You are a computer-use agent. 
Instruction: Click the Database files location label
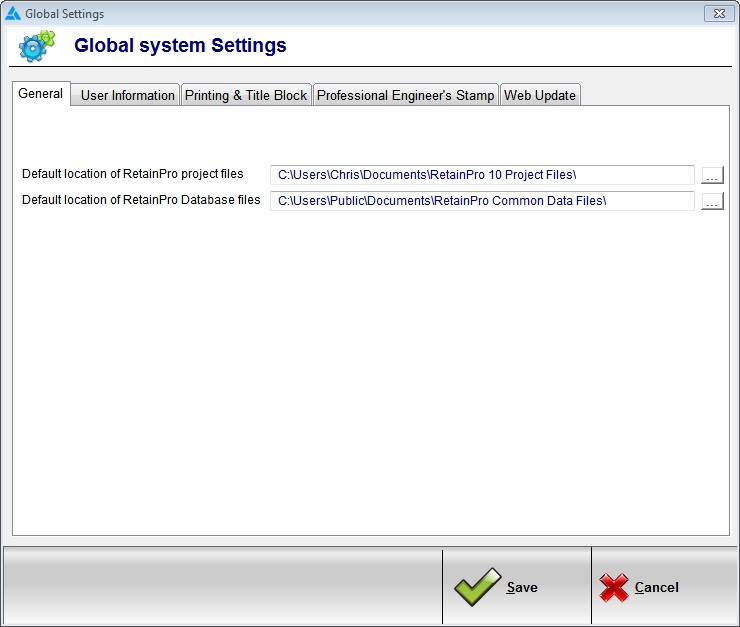tap(141, 200)
